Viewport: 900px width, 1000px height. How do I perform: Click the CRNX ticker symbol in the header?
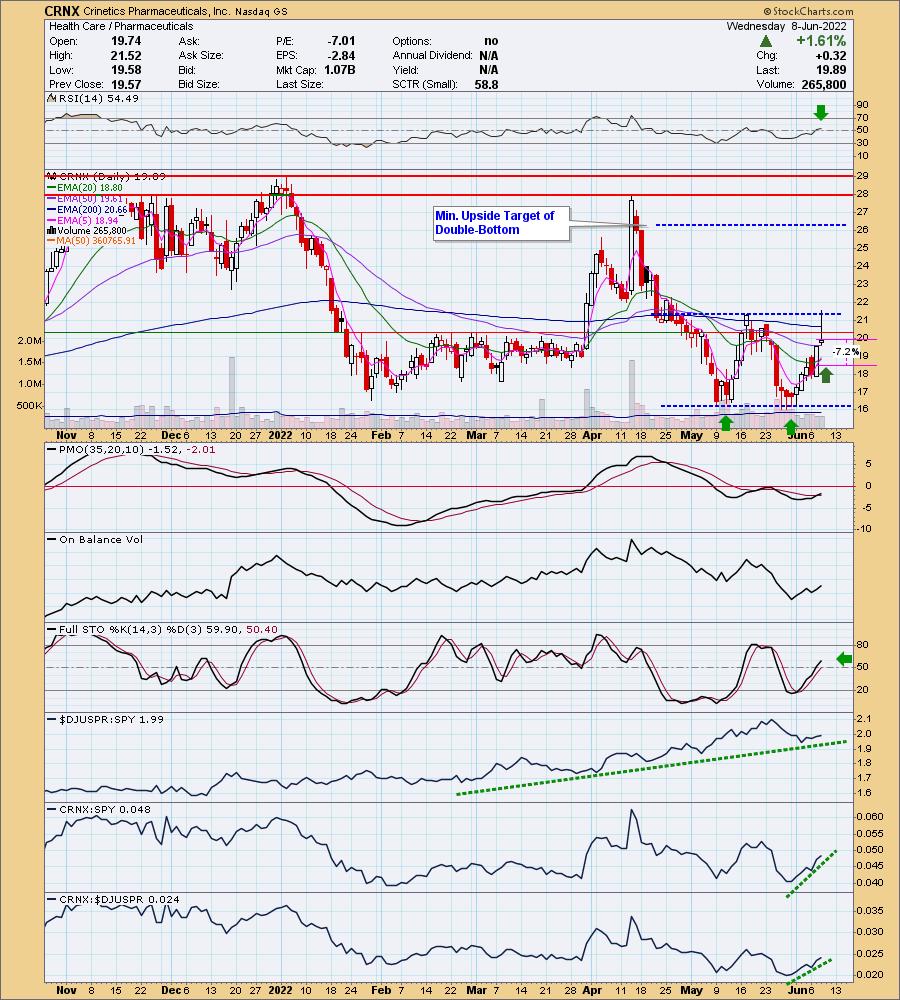[62, 11]
